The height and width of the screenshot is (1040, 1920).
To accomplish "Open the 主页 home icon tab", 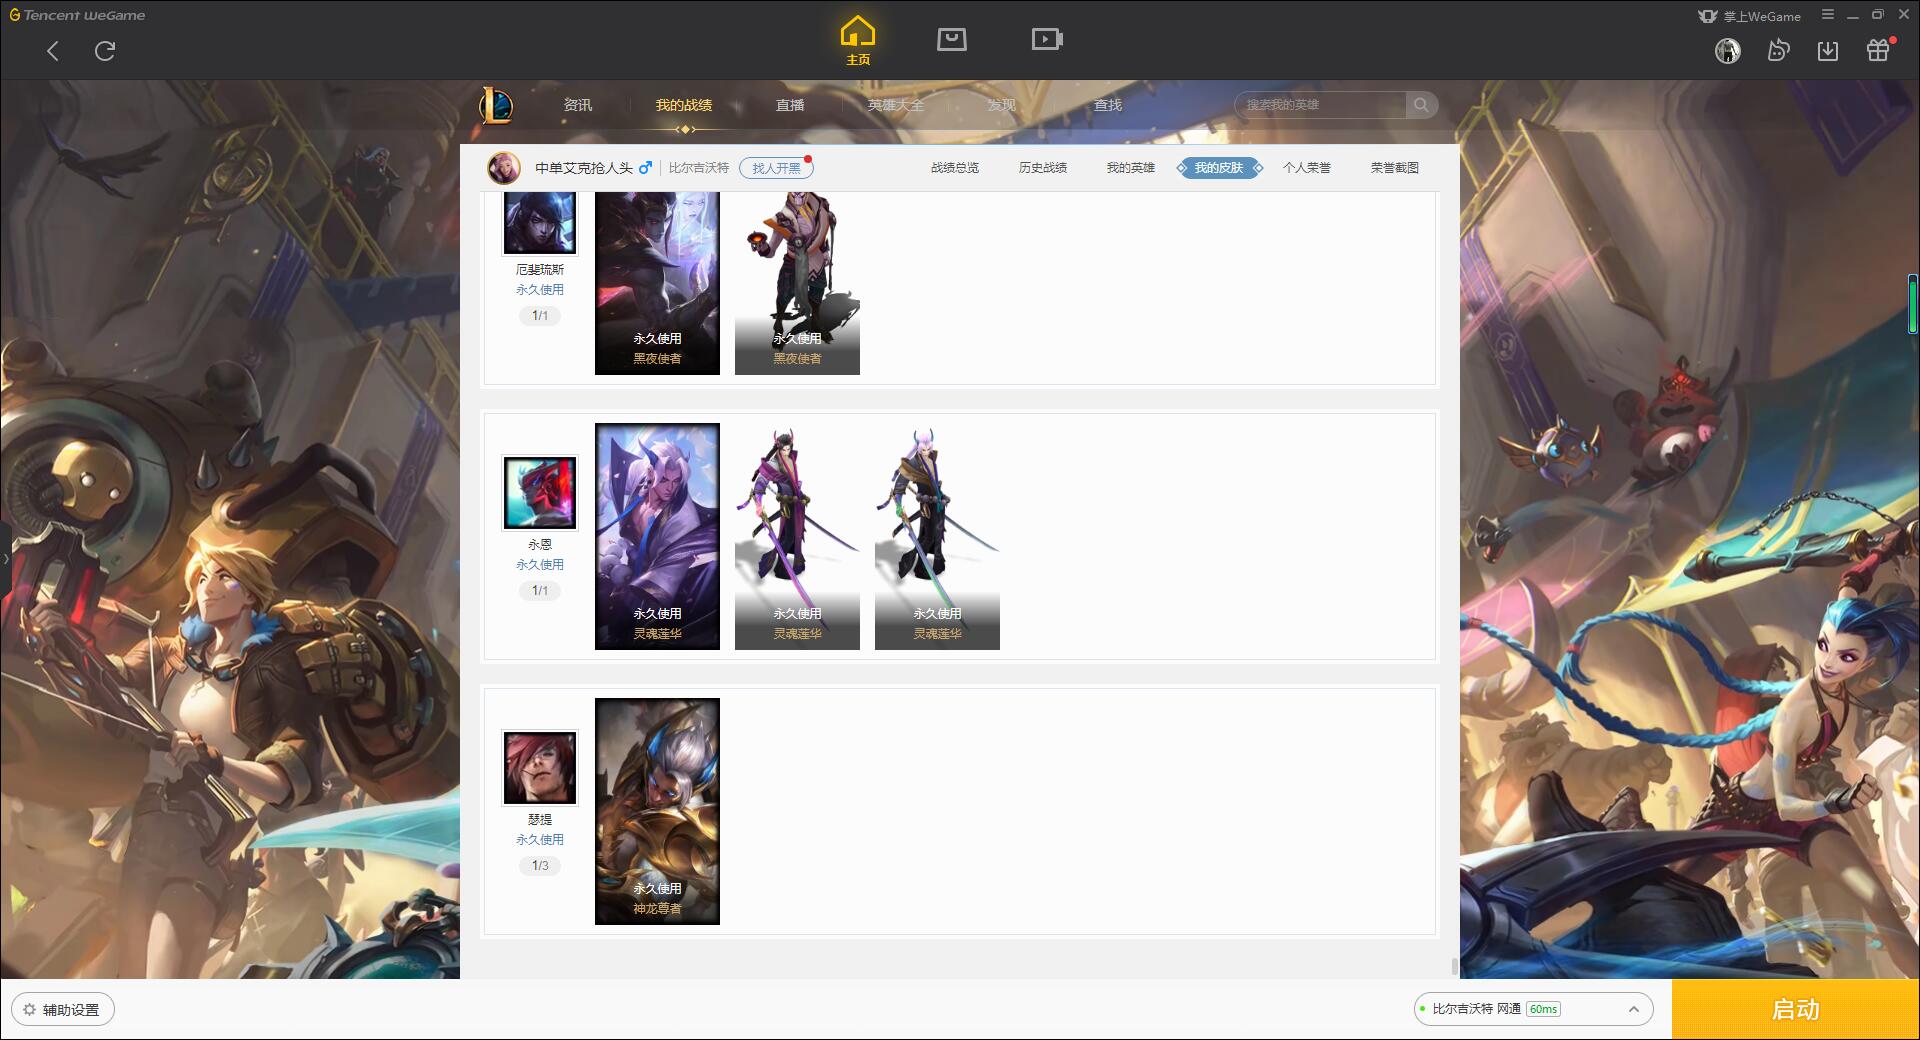I will (x=858, y=40).
